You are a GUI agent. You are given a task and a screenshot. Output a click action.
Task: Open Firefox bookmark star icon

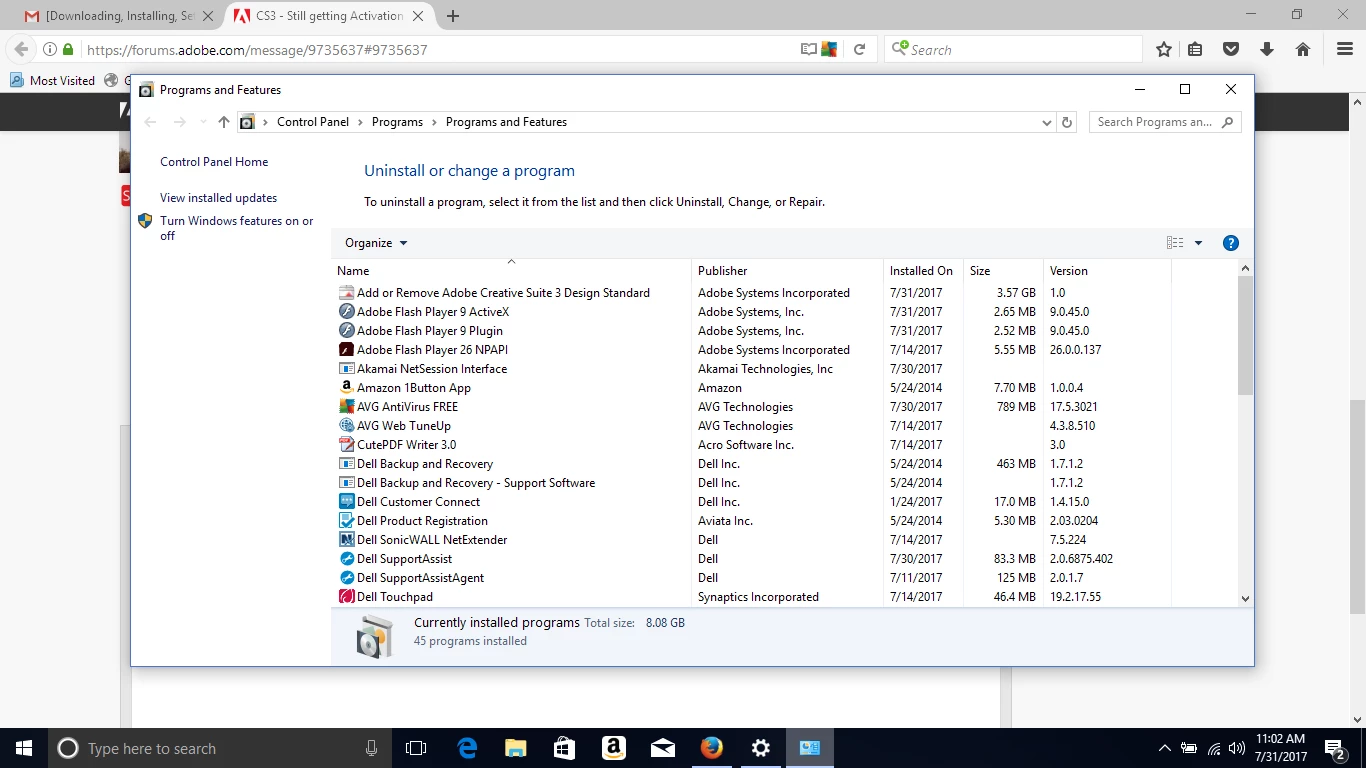click(1164, 49)
